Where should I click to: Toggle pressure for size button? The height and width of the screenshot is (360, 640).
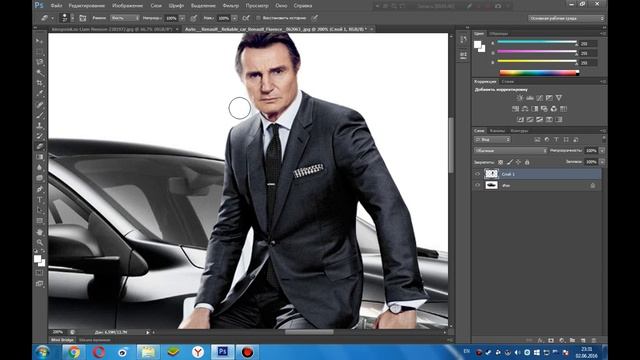tap(314, 18)
